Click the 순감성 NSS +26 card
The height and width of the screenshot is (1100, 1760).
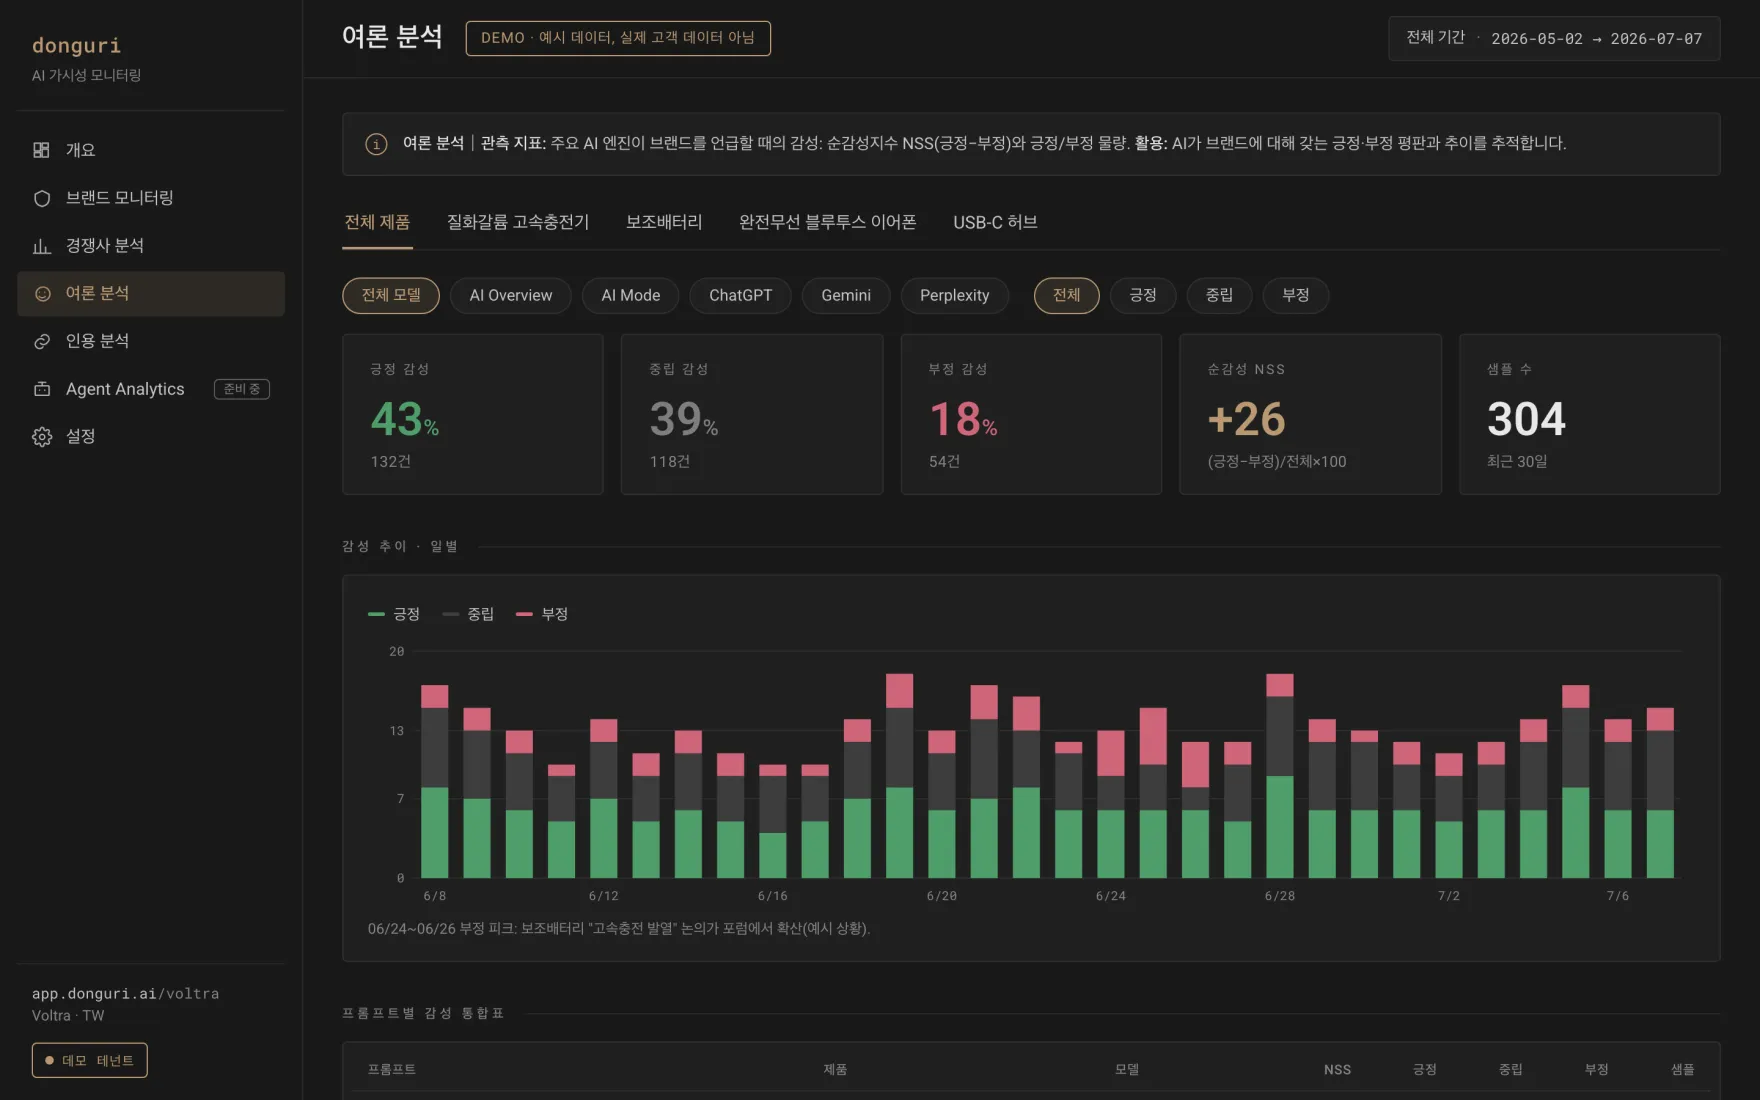1311,414
